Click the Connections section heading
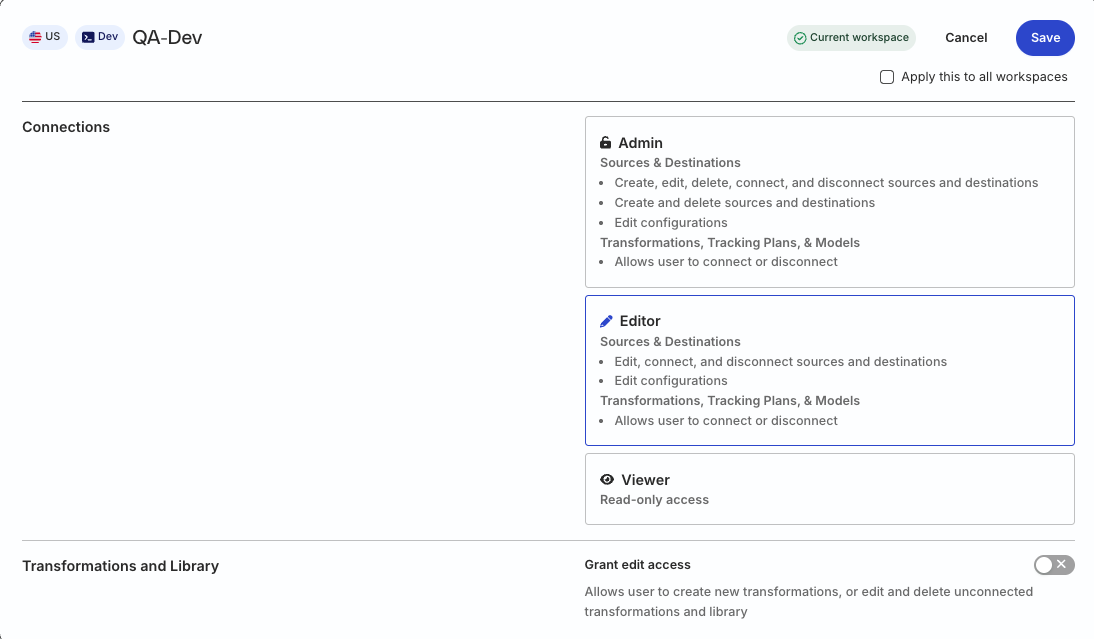Screen dimensions: 1094x639 (x=66, y=127)
